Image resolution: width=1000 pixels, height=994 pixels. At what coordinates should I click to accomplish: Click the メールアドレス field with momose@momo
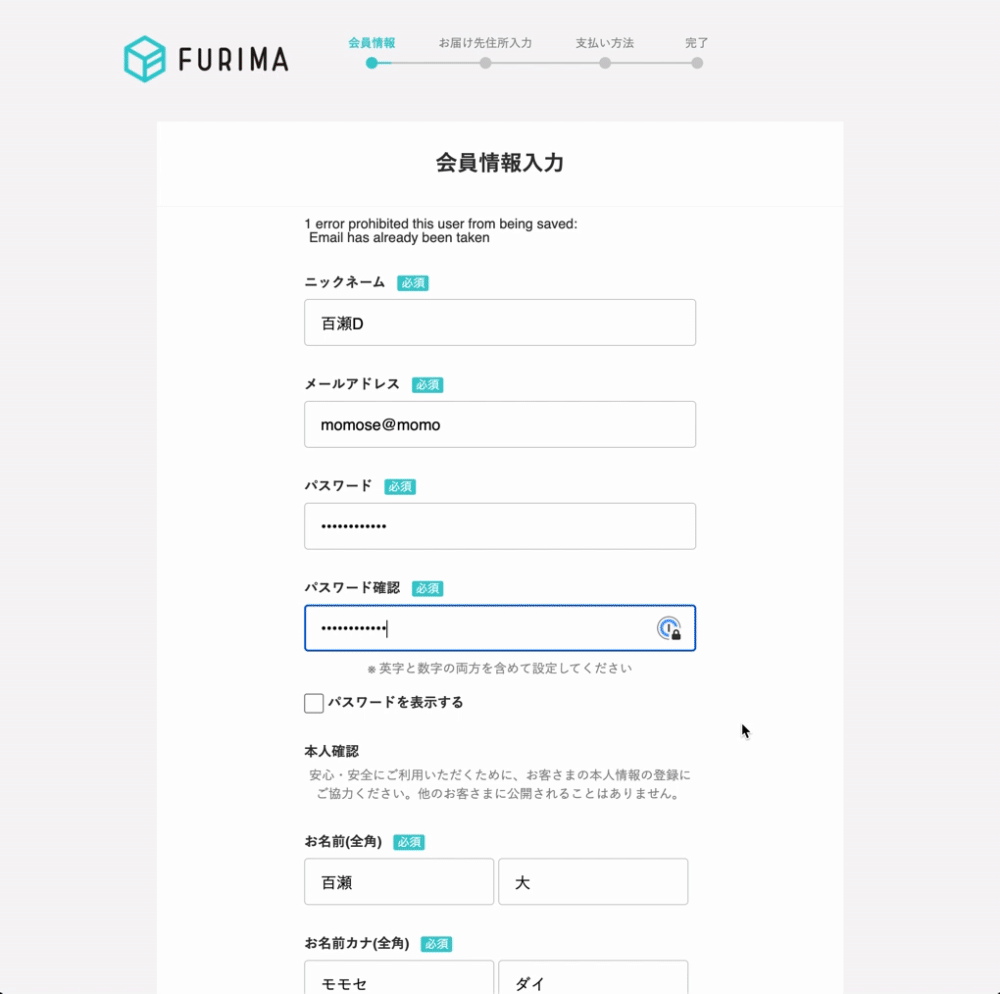click(x=500, y=425)
